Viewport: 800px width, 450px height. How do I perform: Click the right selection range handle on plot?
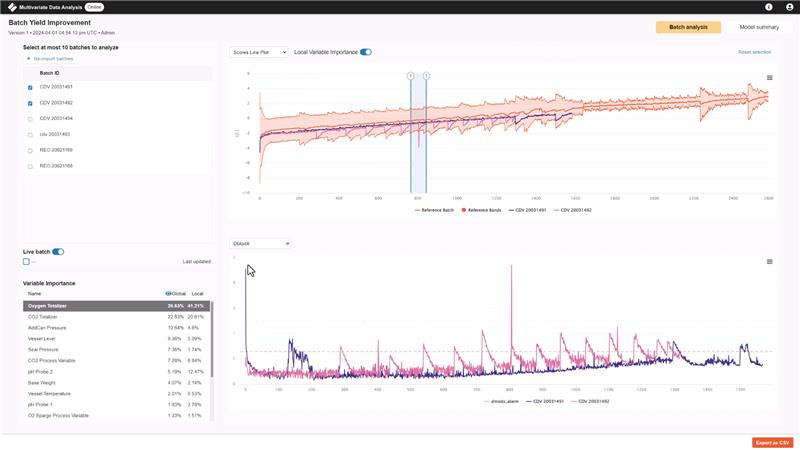[x=426, y=76]
